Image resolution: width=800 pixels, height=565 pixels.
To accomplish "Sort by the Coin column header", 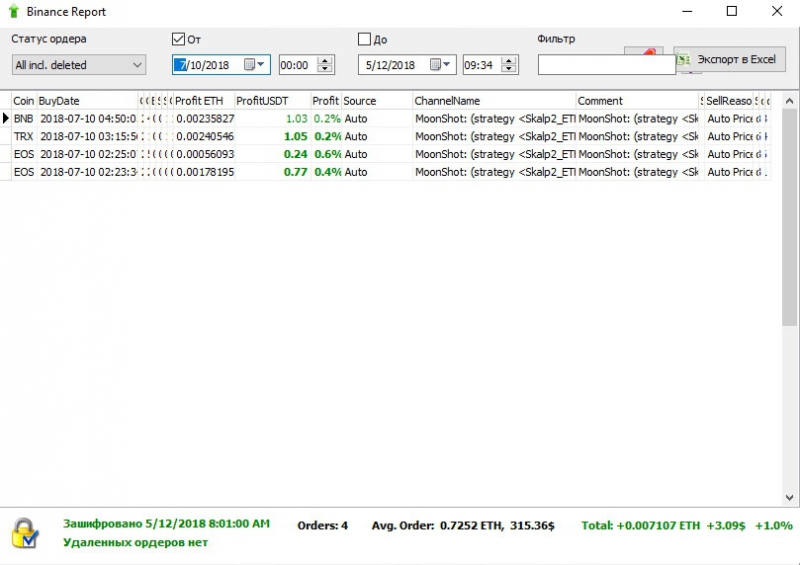I will click(x=23, y=101).
